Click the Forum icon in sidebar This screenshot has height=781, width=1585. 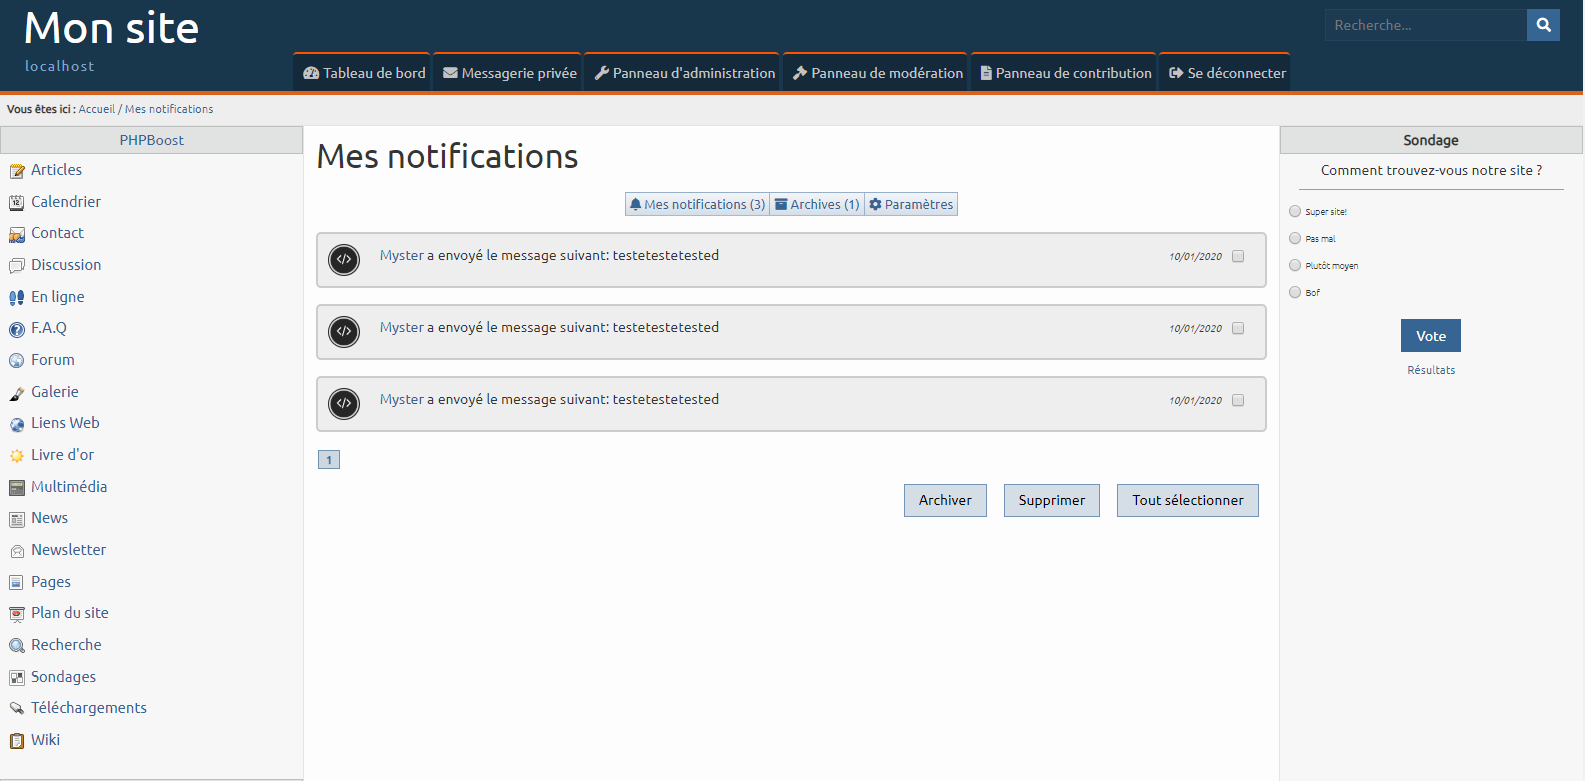[17, 361]
